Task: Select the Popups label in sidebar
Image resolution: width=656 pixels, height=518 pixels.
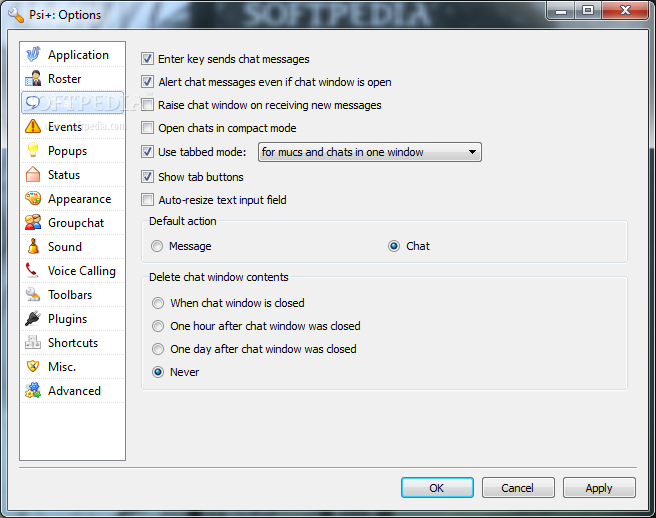Action: 68,151
